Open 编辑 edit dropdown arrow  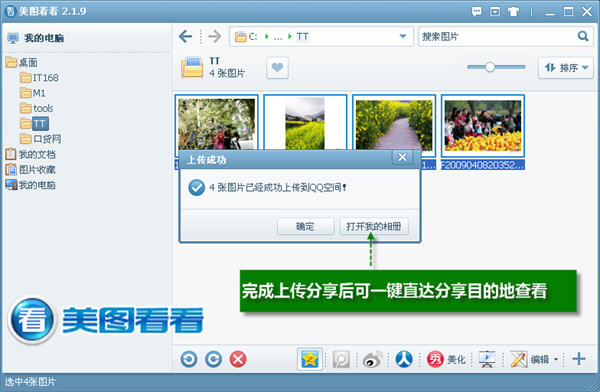[556, 359]
